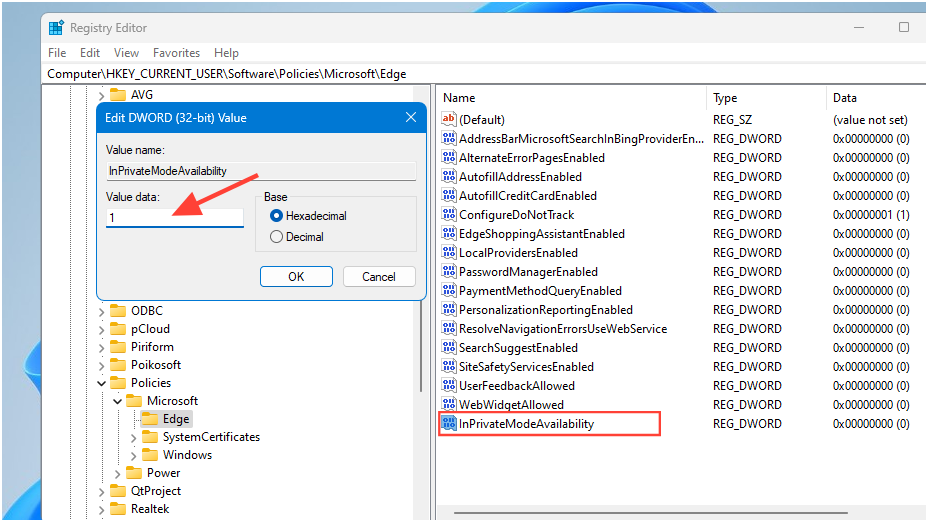Close the Edit DWORD dialog with X

(x=411, y=118)
